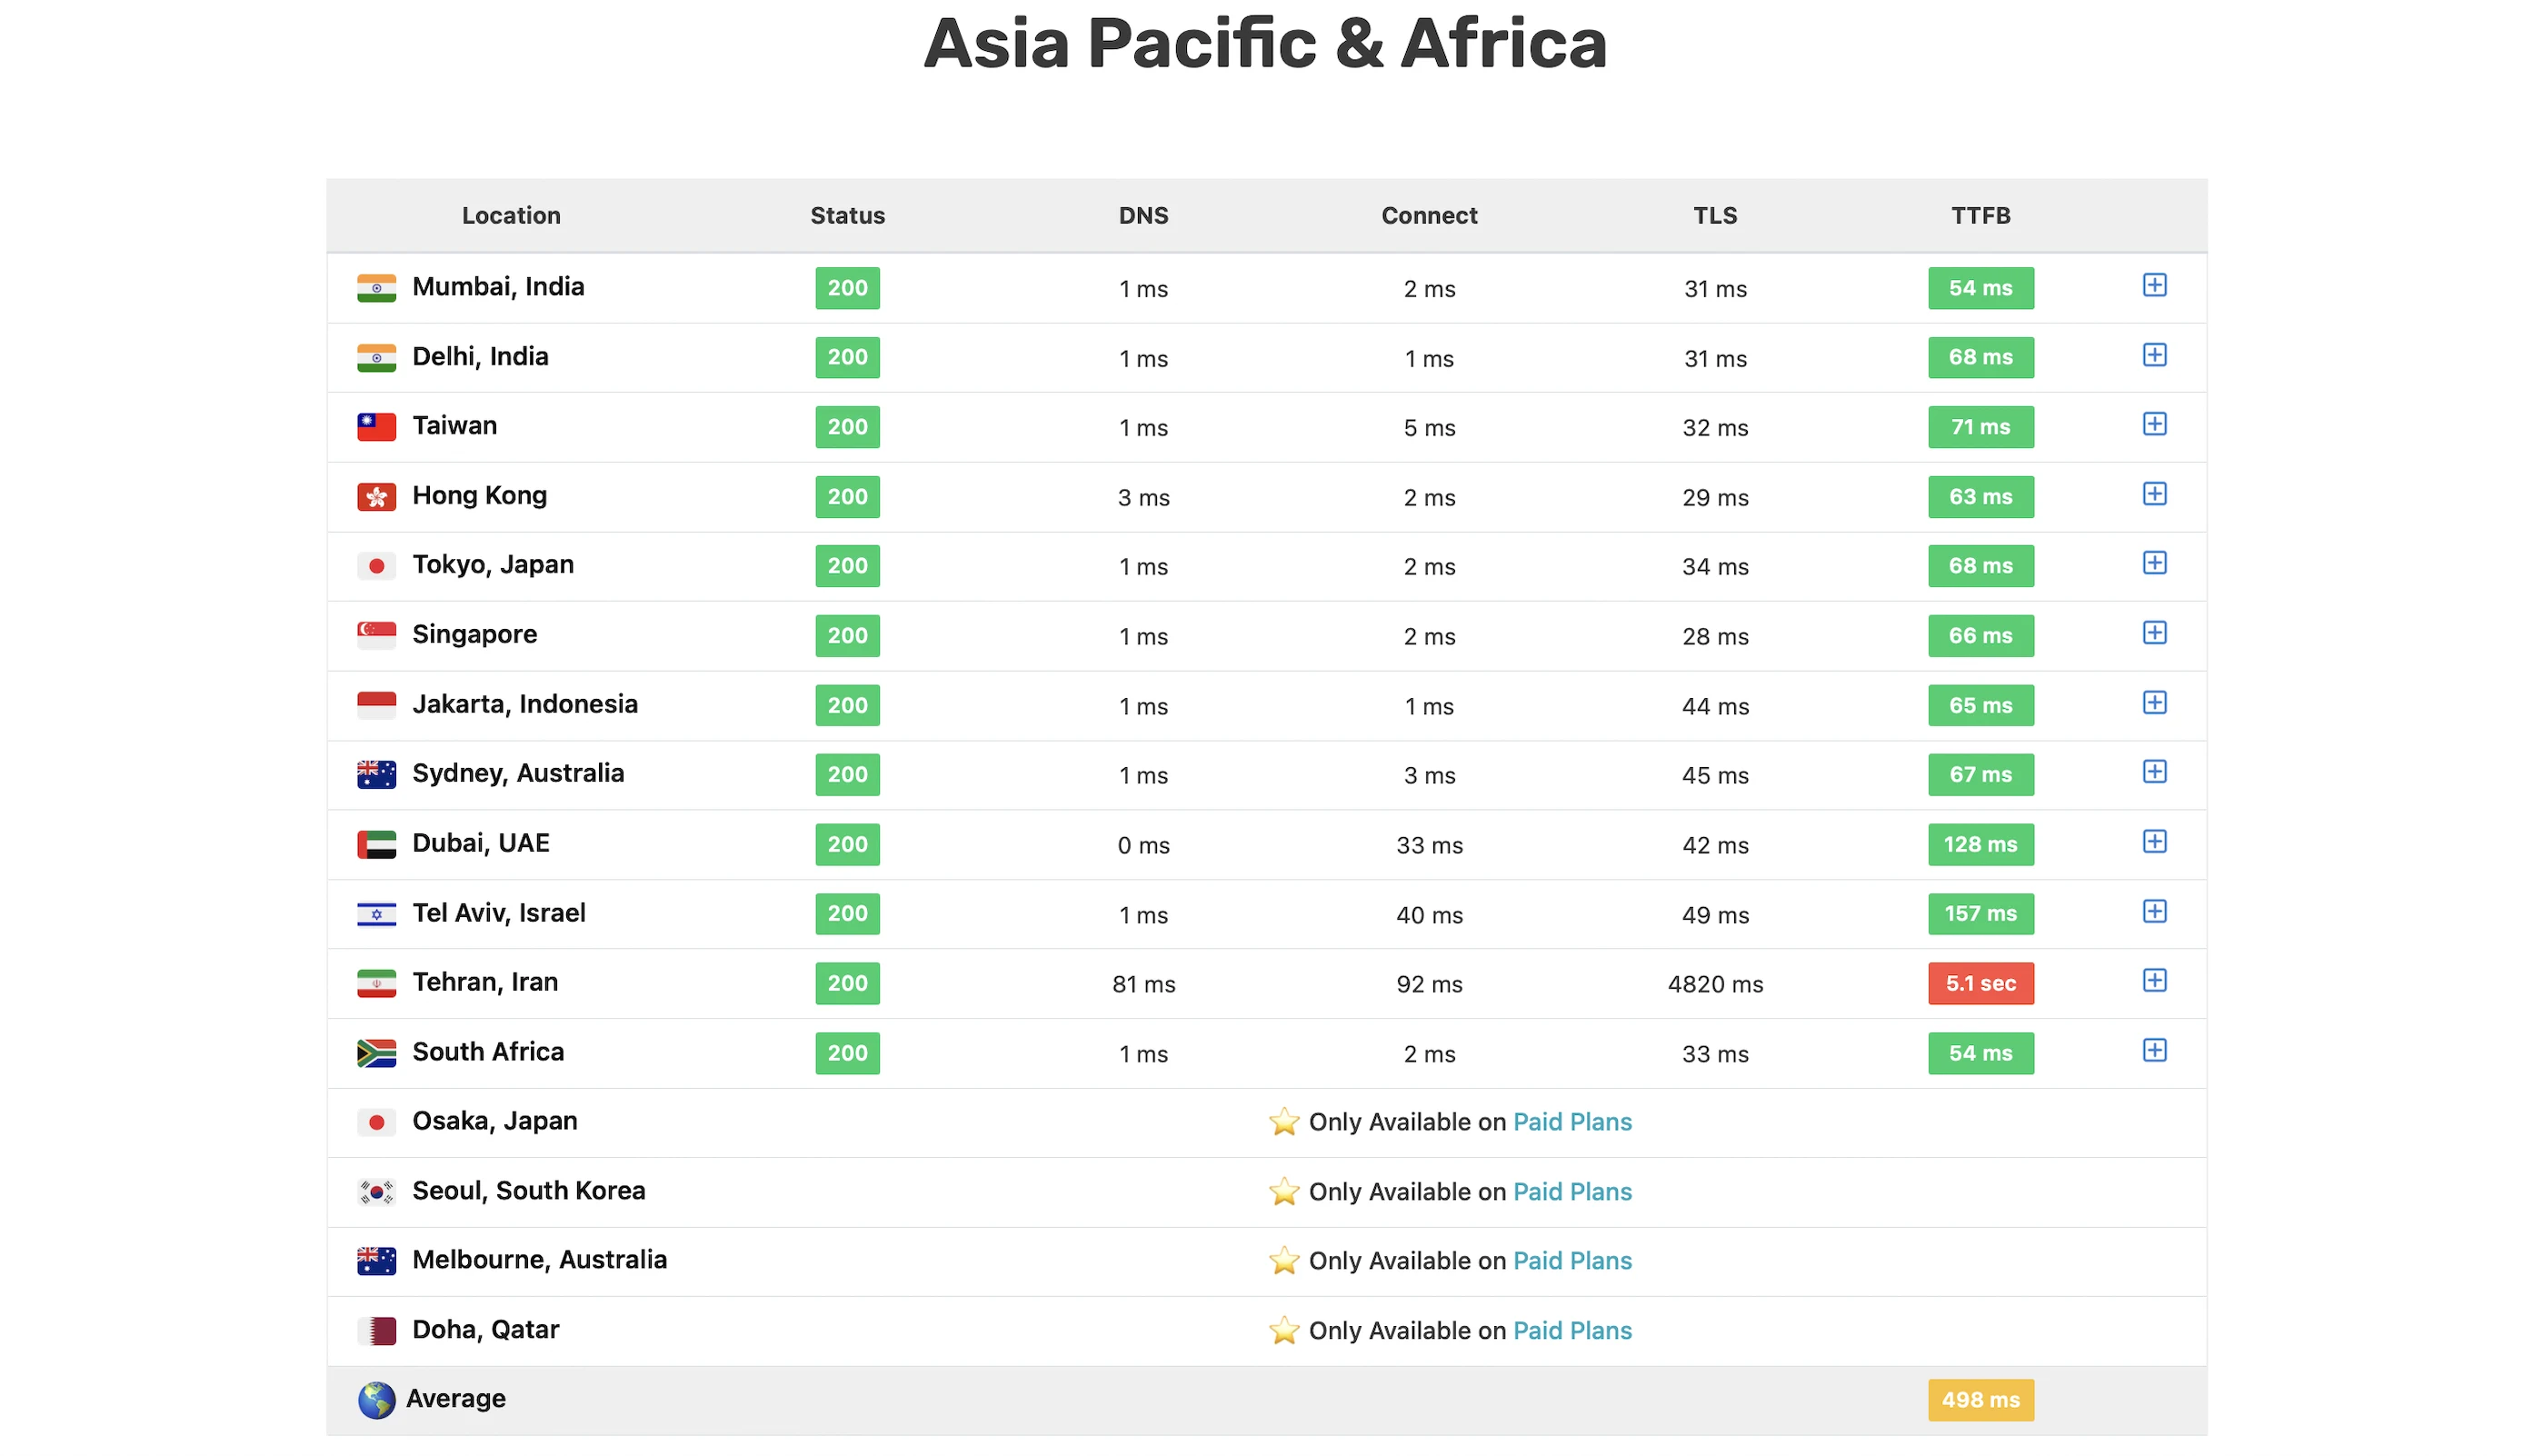The image size is (2534, 1456).
Task: Click the red 5.1 sec TTFB badge
Action: click(x=1980, y=983)
